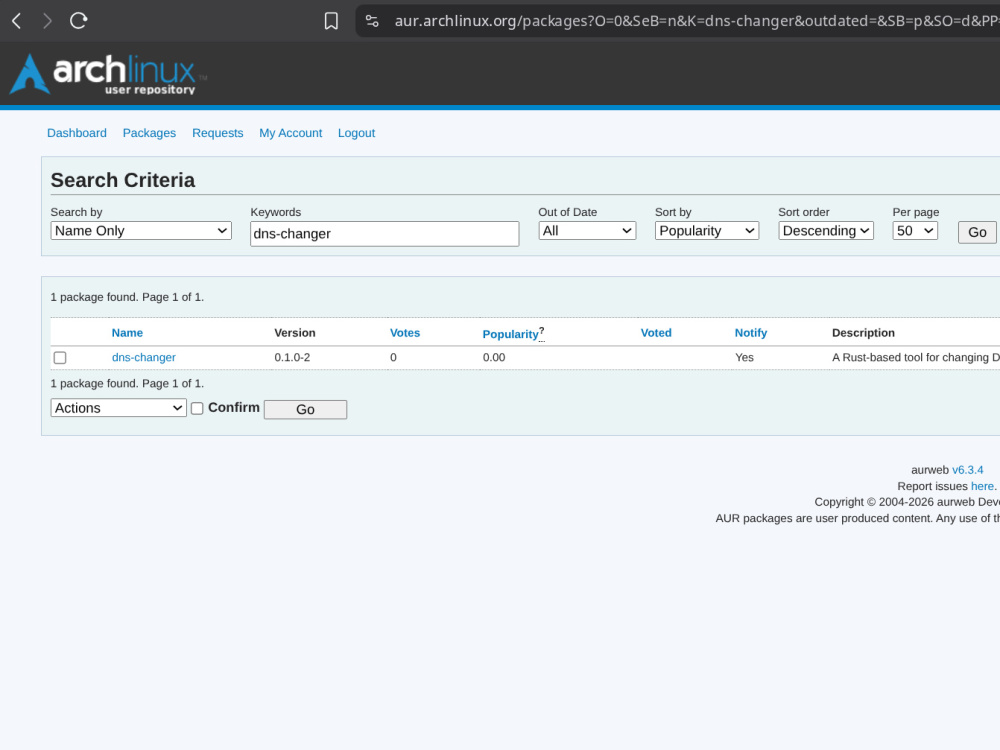Click the package description starting 'A Rust-based tool'
1000x750 pixels.
(x=915, y=357)
